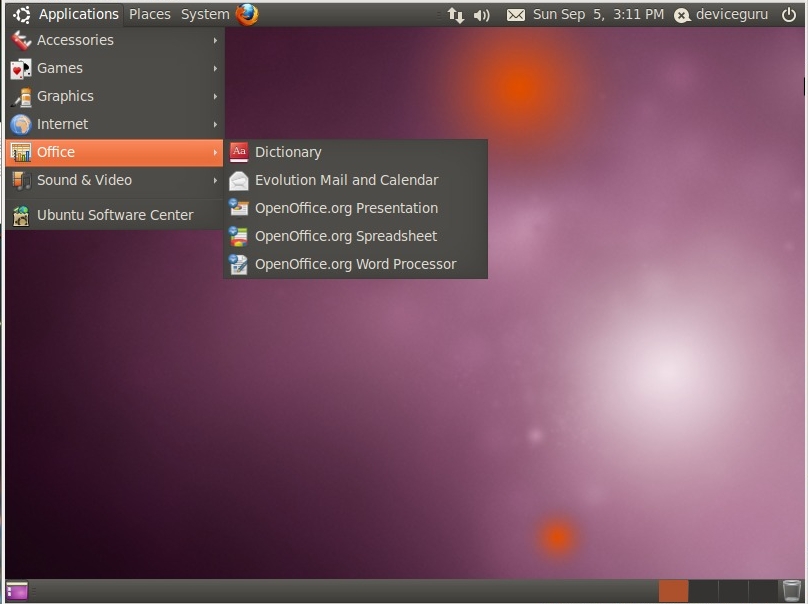Open the Places menu
This screenshot has height=604, width=808.
(149, 14)
